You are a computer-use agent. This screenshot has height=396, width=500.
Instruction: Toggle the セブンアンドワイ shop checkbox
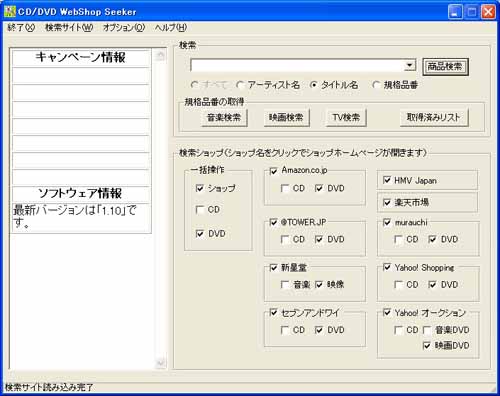click(273, 313)
